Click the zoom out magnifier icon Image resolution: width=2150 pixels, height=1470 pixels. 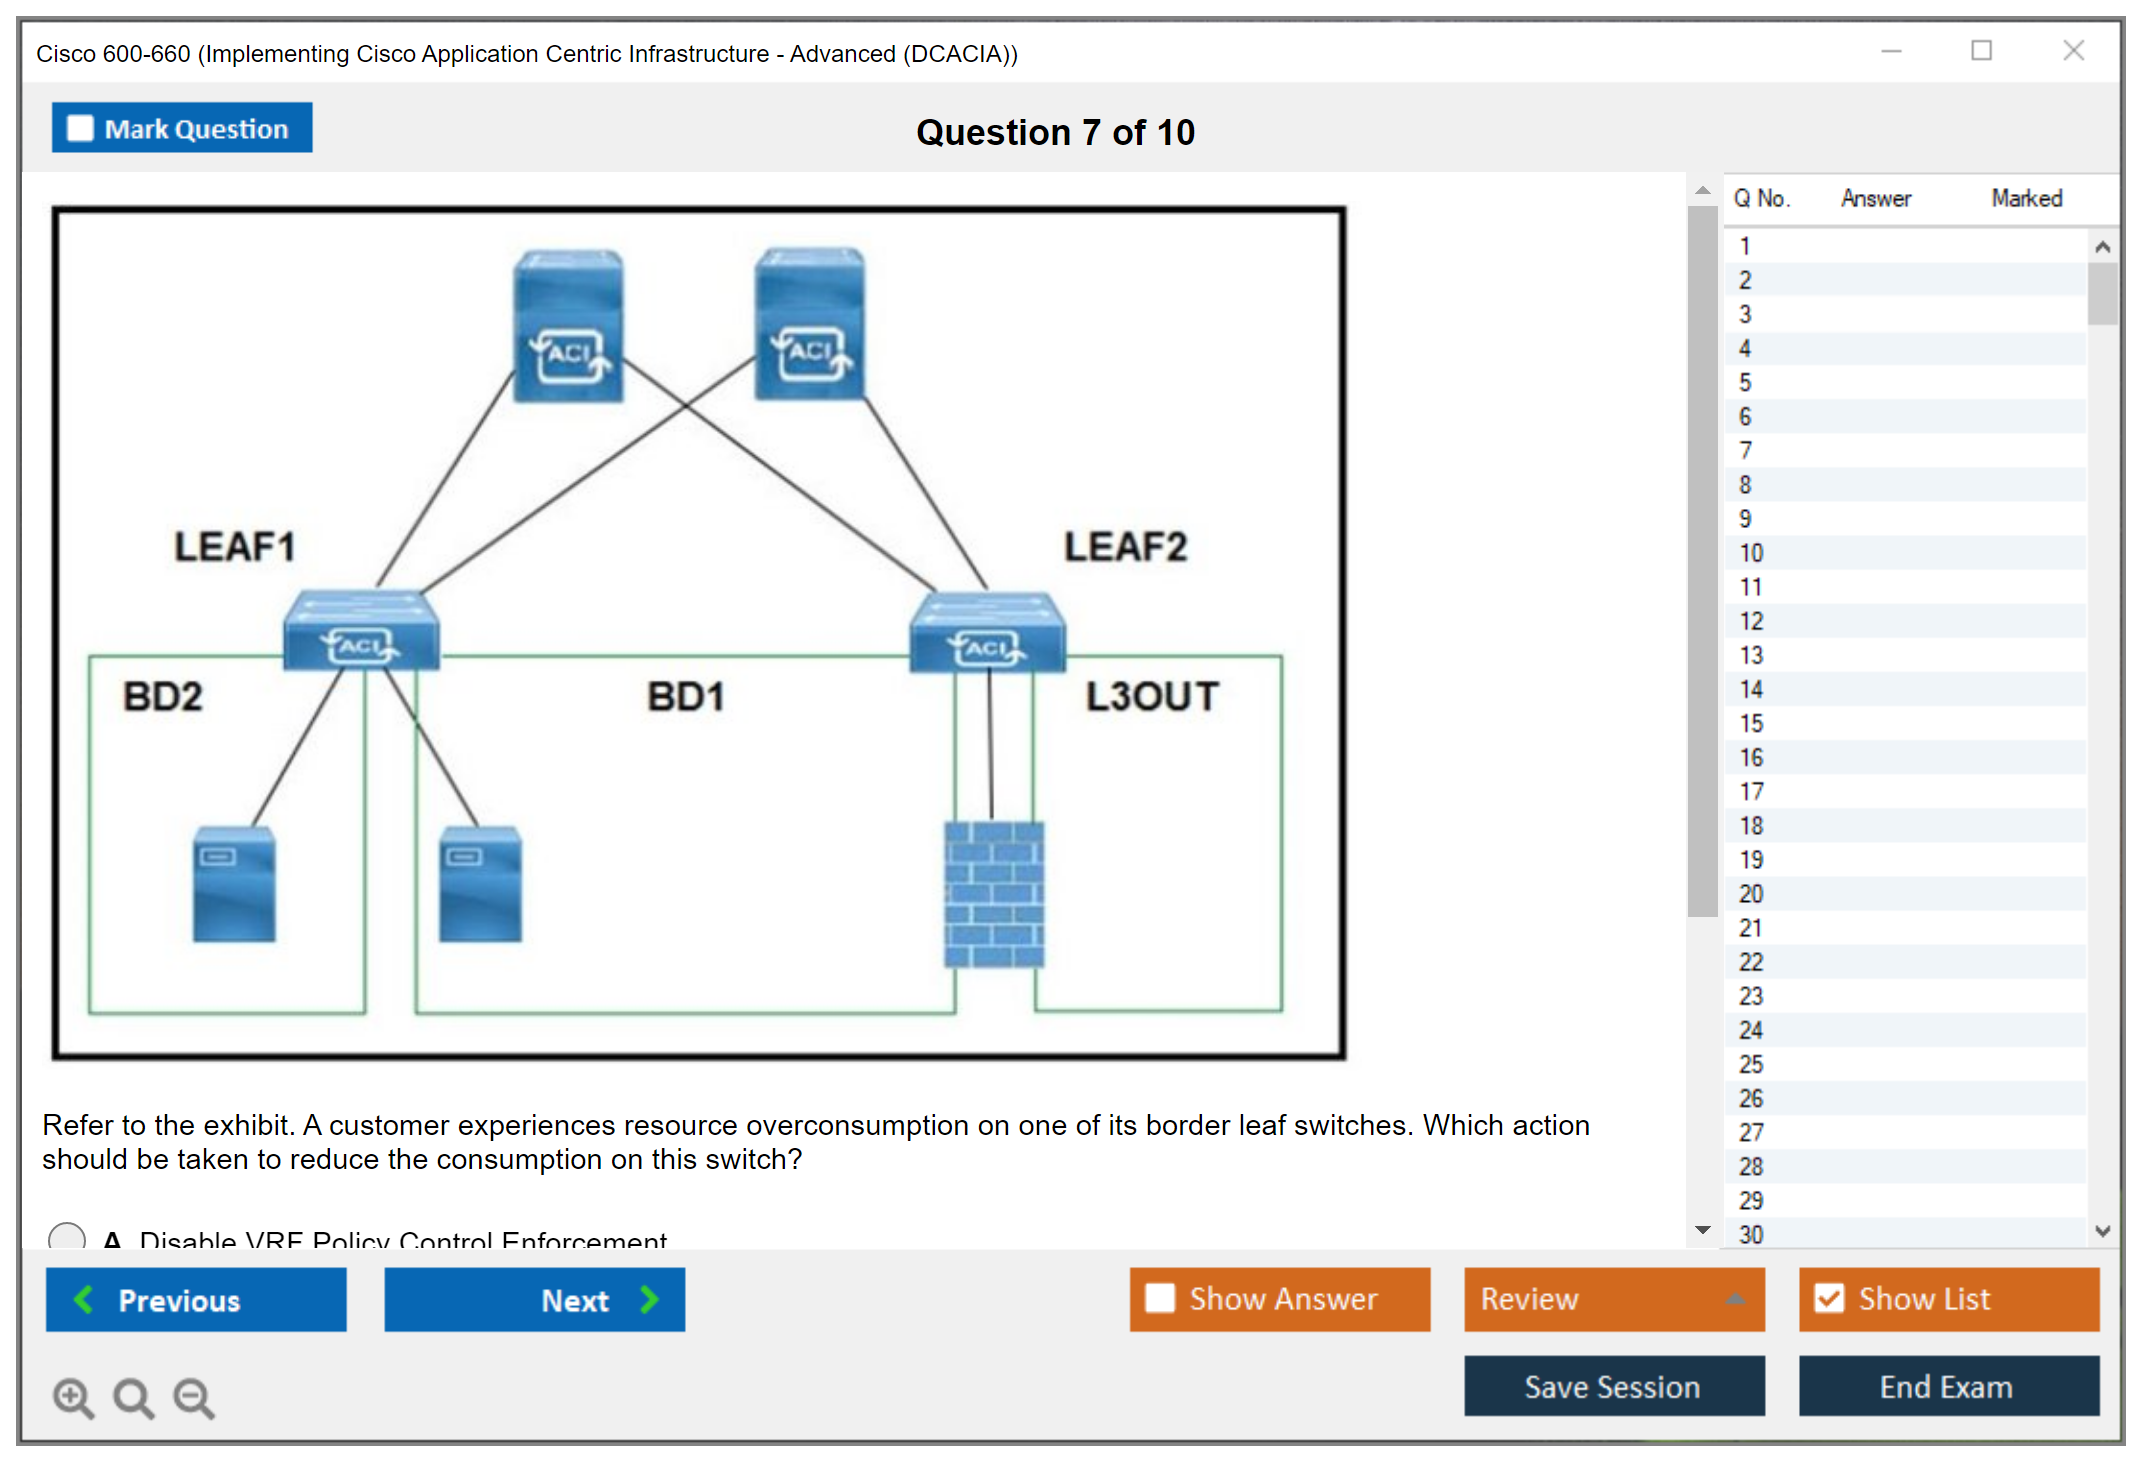pyautogui.click(x=194, y=1397)
